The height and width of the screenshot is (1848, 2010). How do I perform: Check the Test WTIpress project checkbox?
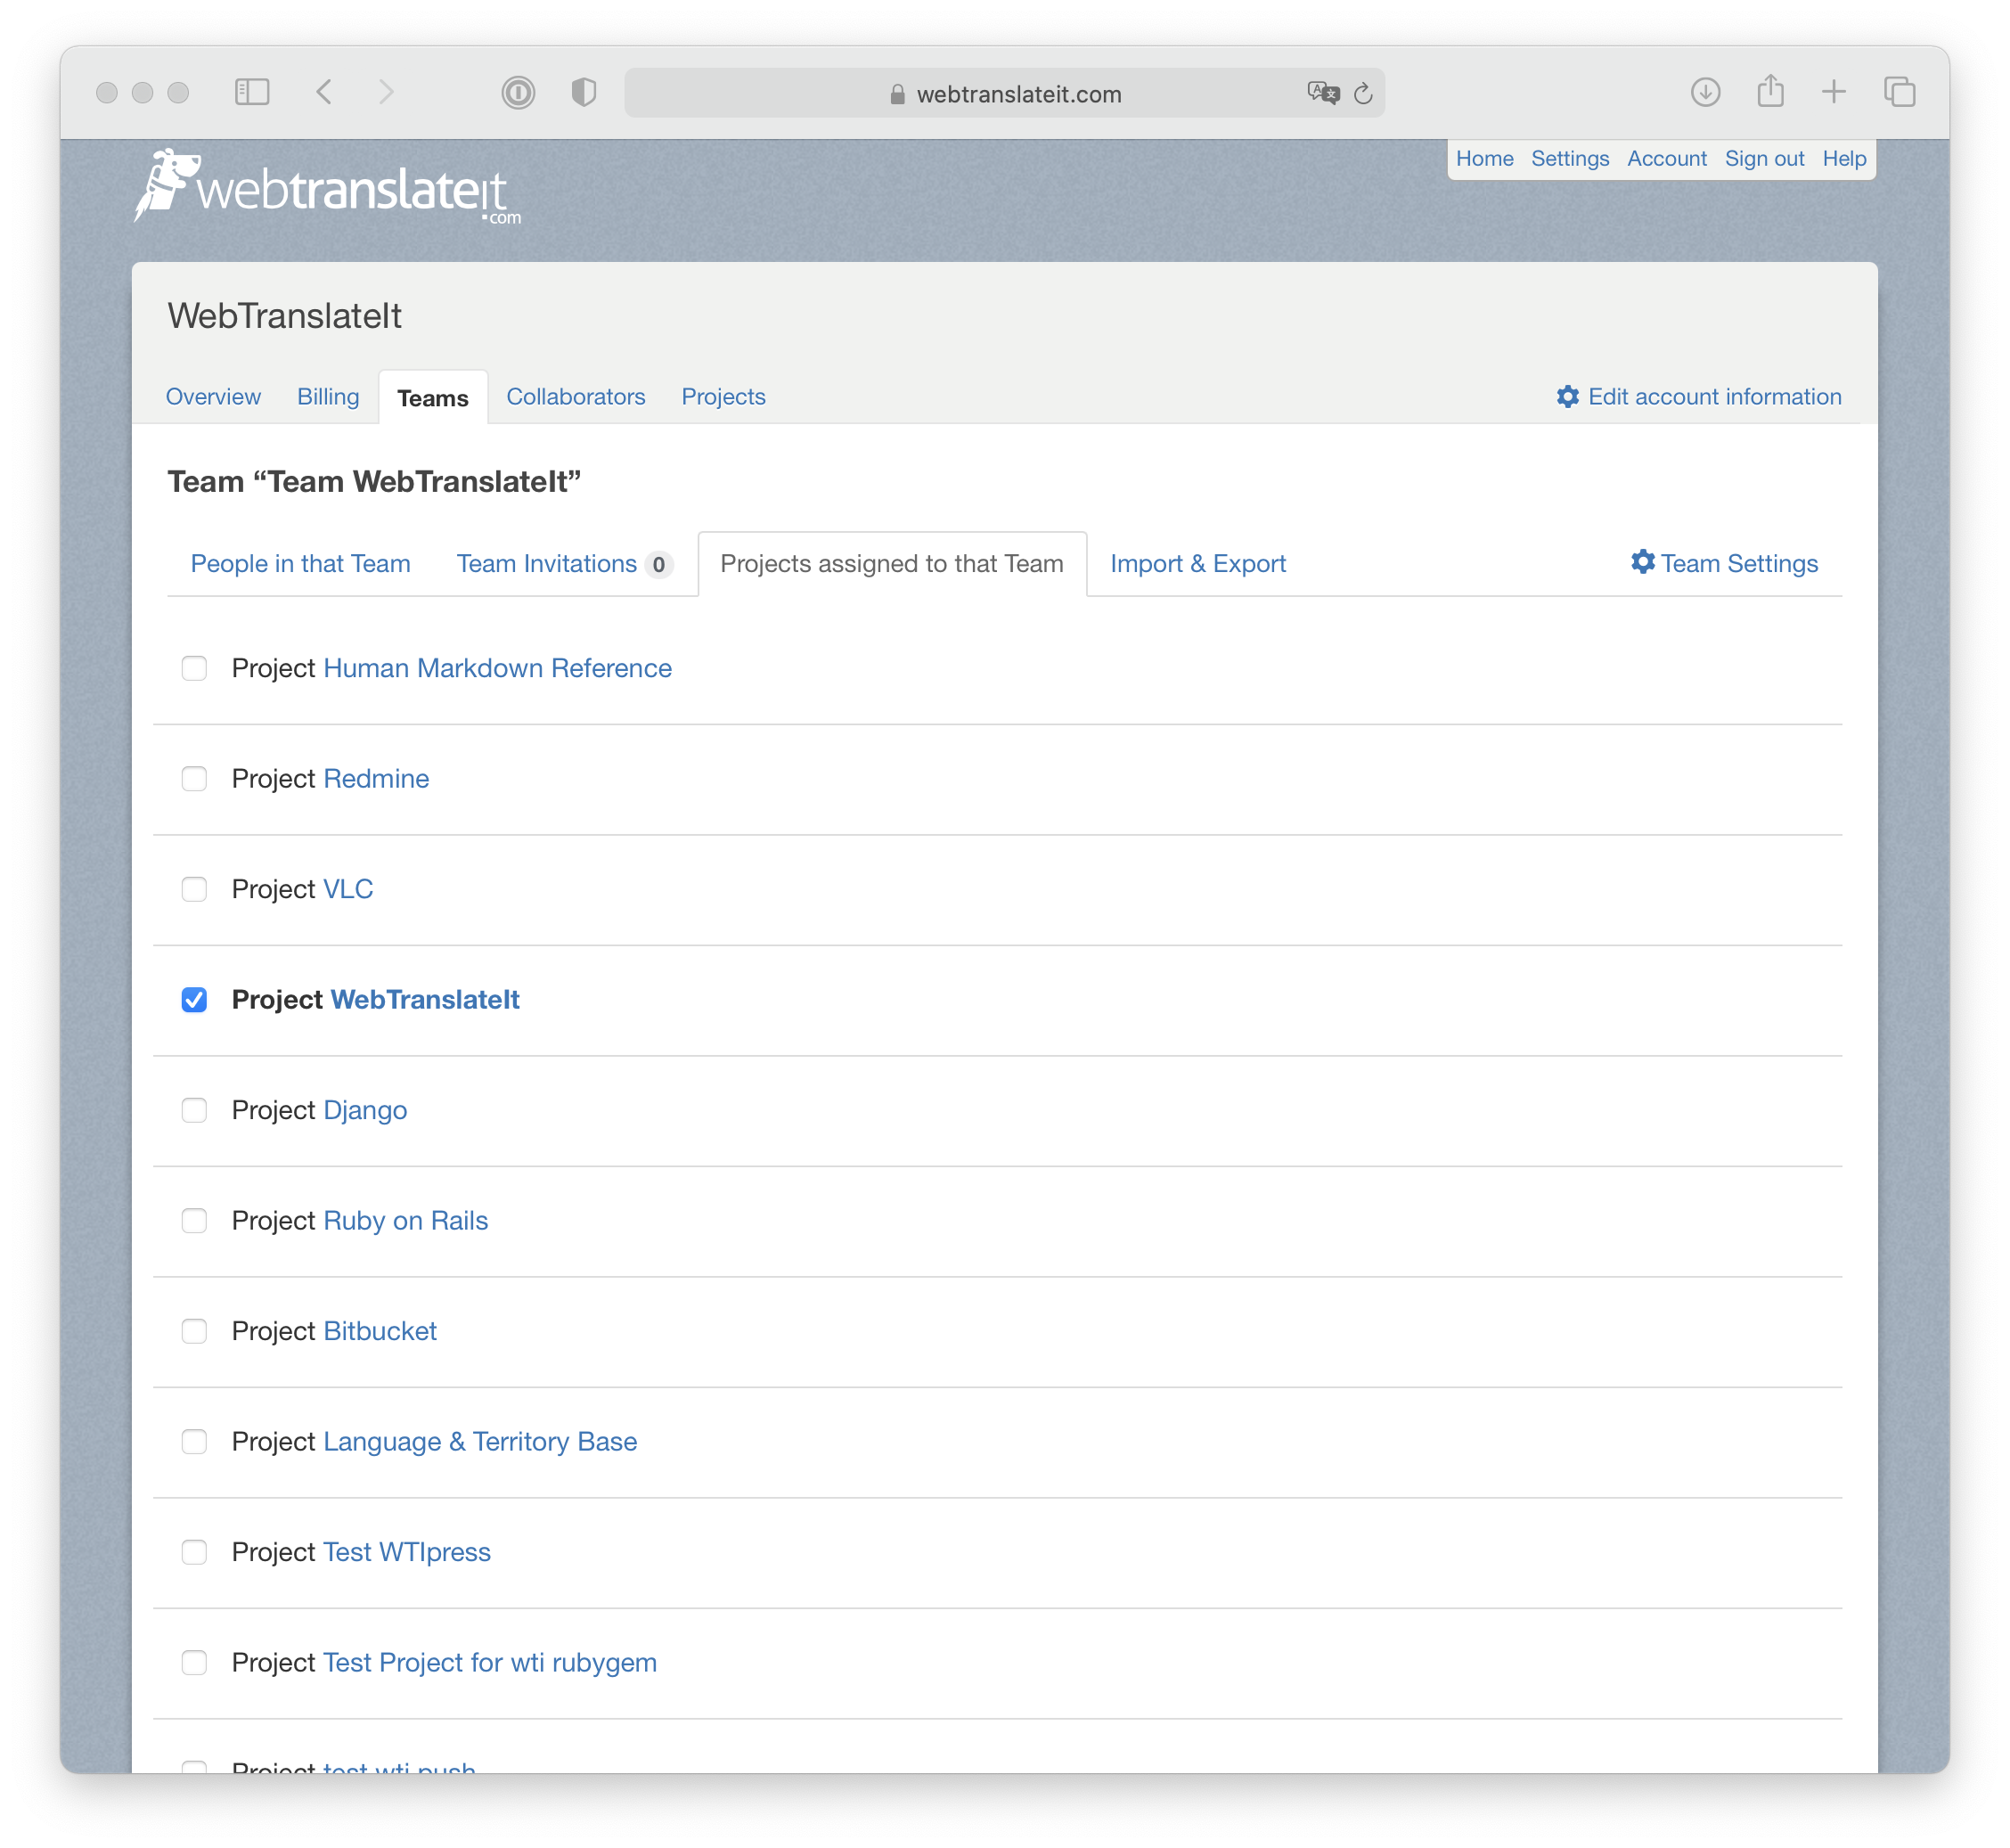194,1552
